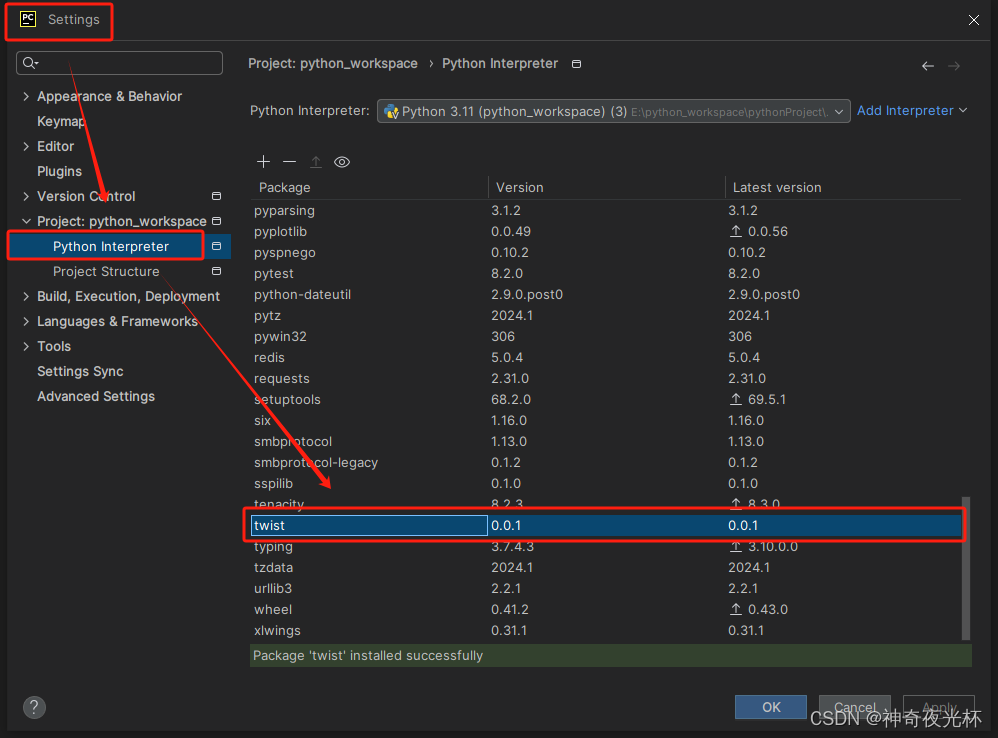Screen dimensions: 998x738
Task: Click the back navigation arrow
Action: [x=928, y=66]
